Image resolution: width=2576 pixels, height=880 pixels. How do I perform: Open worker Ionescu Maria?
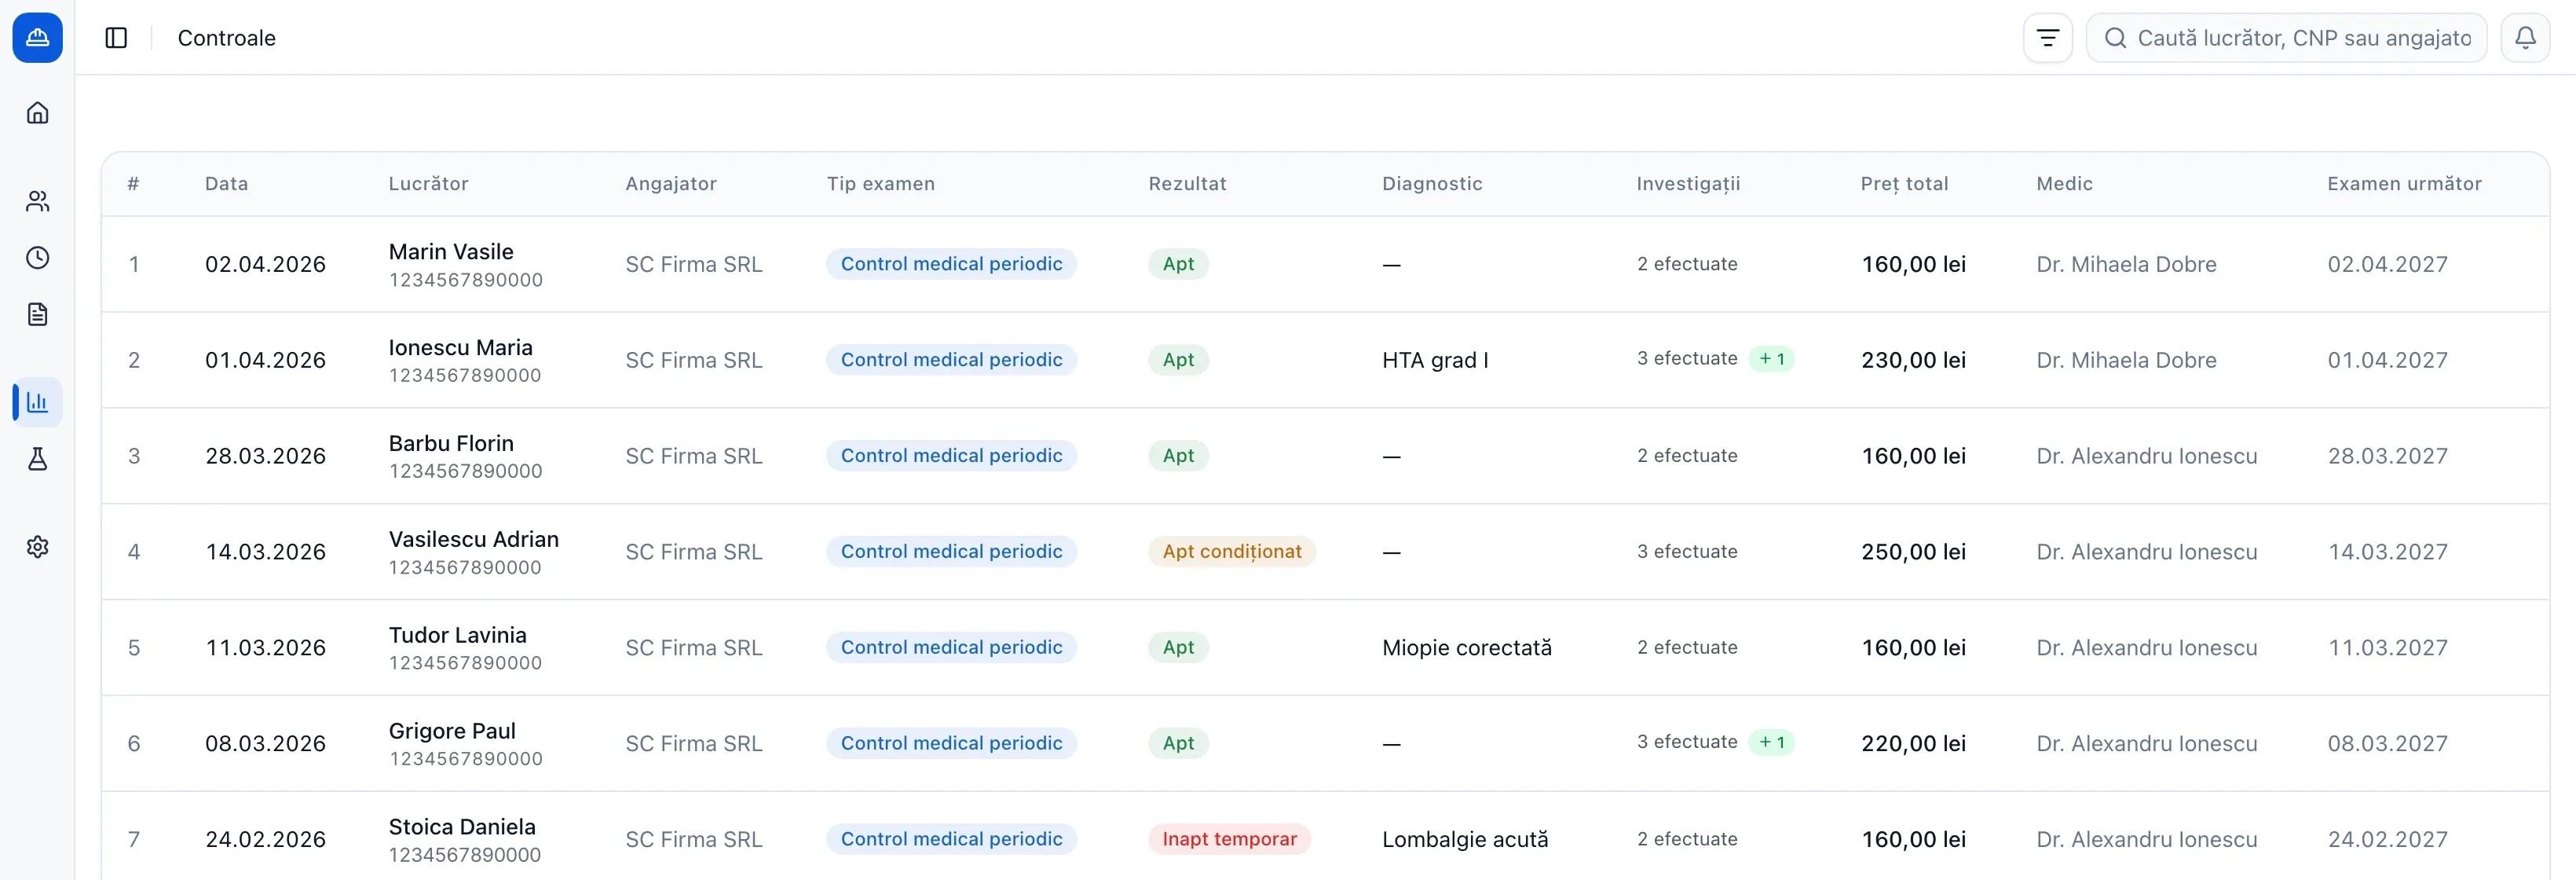(460, 348)
